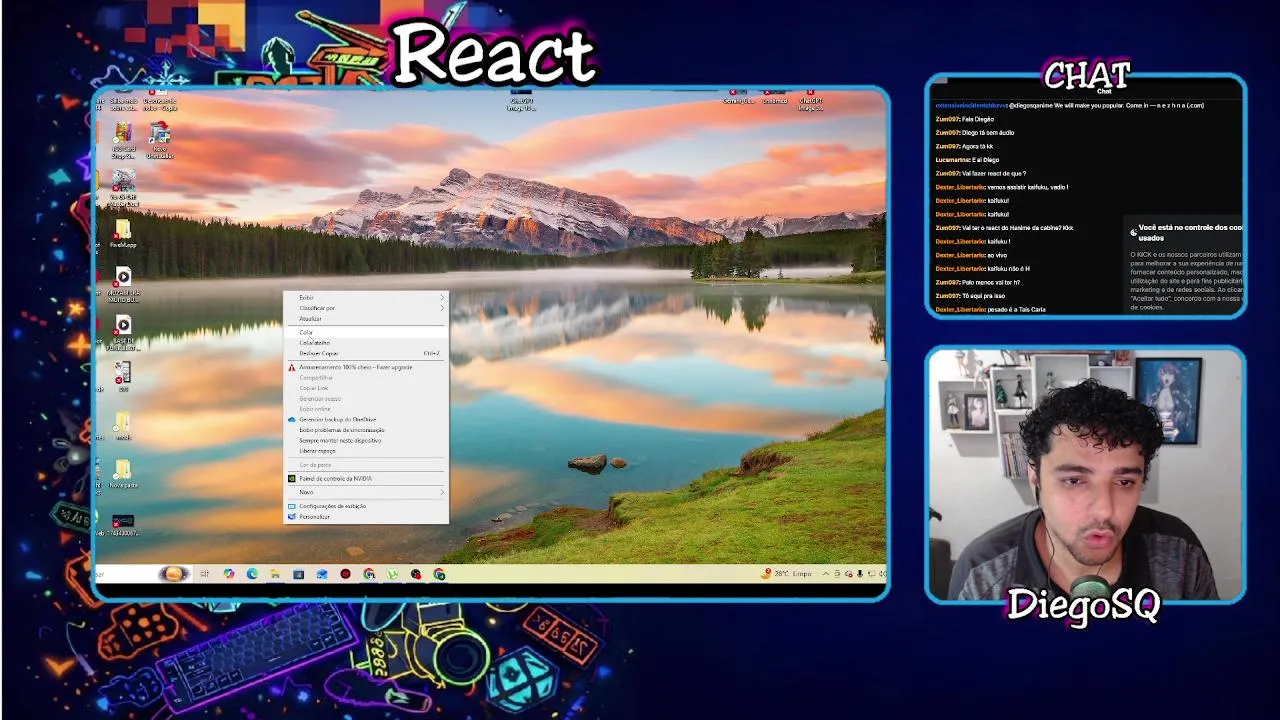The image size is (1280, 720).
Task: Click the taskbar search box
Action: click(x=126, y=574)
